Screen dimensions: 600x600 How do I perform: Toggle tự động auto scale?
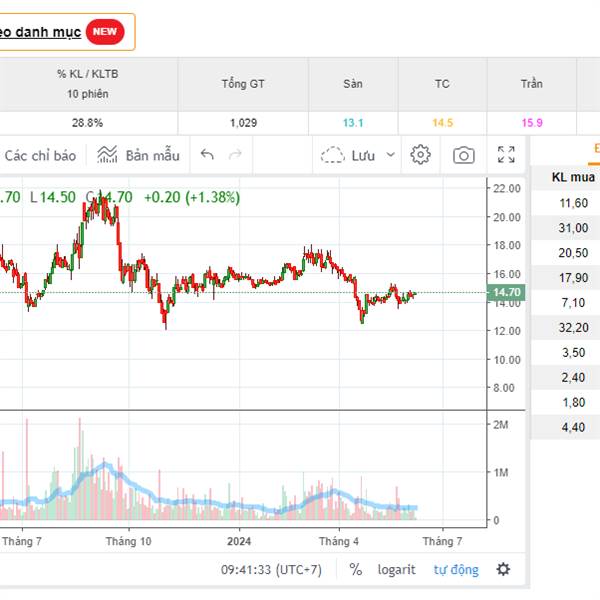[x=455, y=569]
